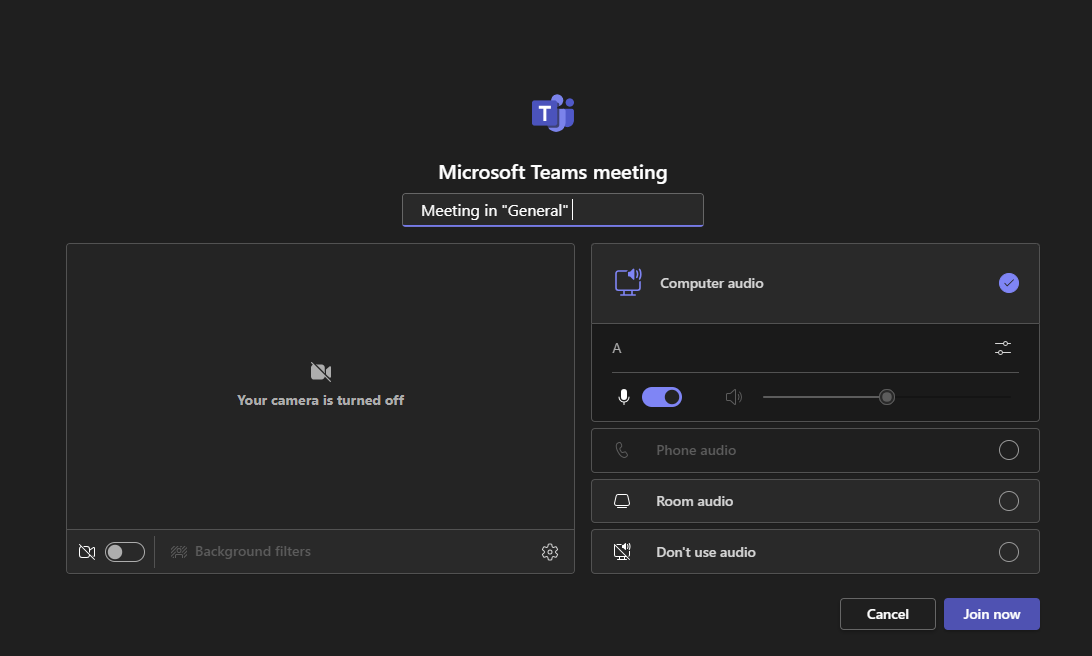Viewport: 1092px width, 656px height.
Task: Click the speaker volume icon
Action: click(x=733, y=397)
